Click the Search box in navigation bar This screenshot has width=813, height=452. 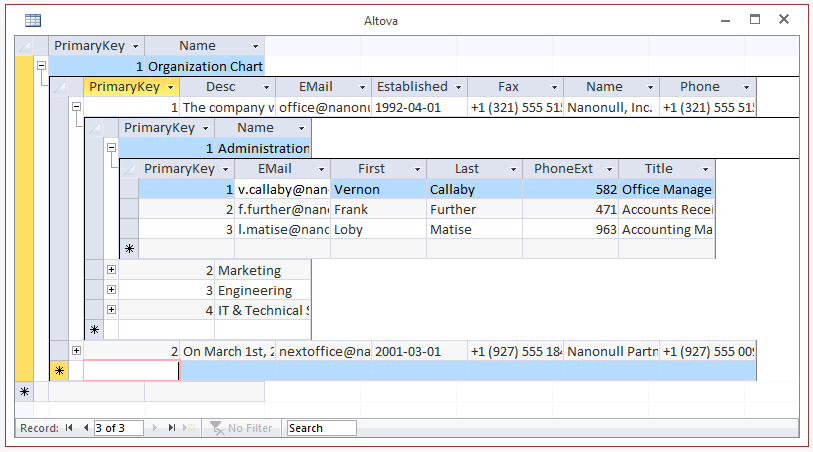(x=321, y=428)
